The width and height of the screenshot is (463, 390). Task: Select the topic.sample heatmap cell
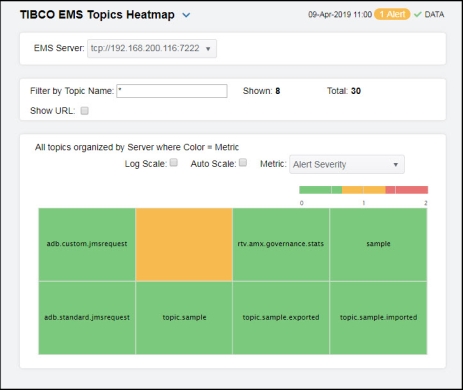click(184, 318)
